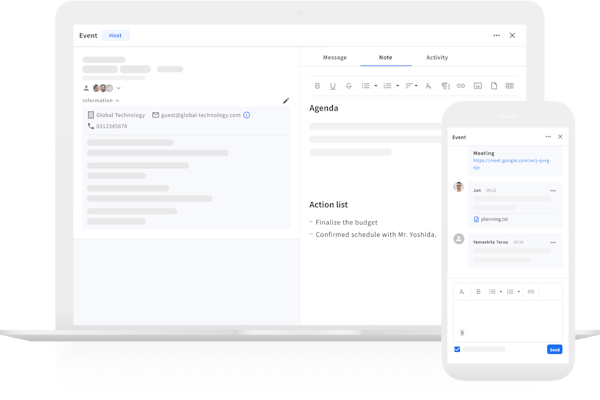Open the Google Meet meeting link
This screenshot has width=600, height=400.
tap(504, 162)
